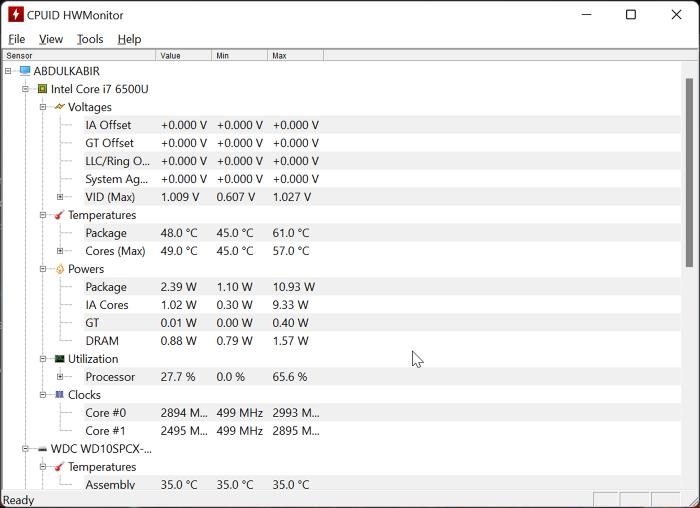Select the Cores (Max) label
The image size is (700, 508).
coord(115,251)
